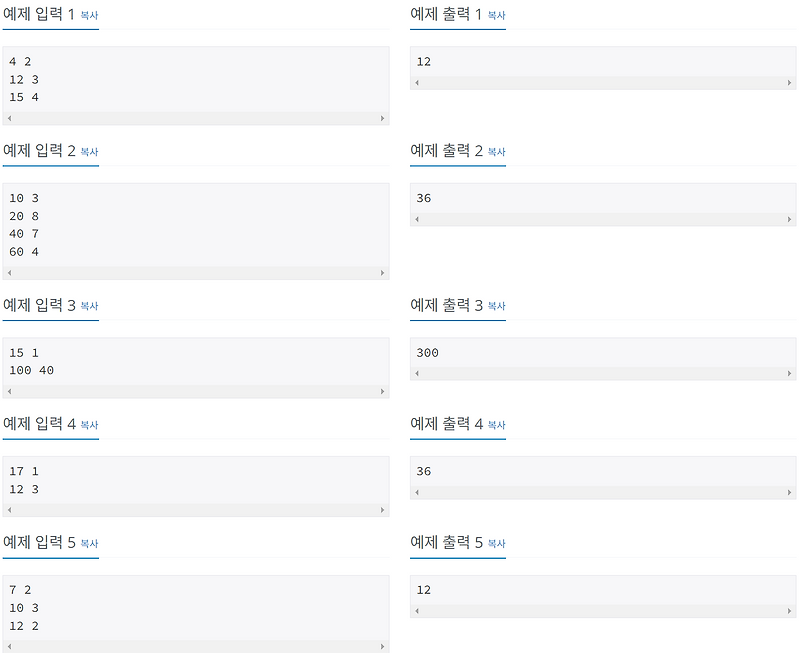Click 복사 beside 예제 입력 5

[88, 543]
